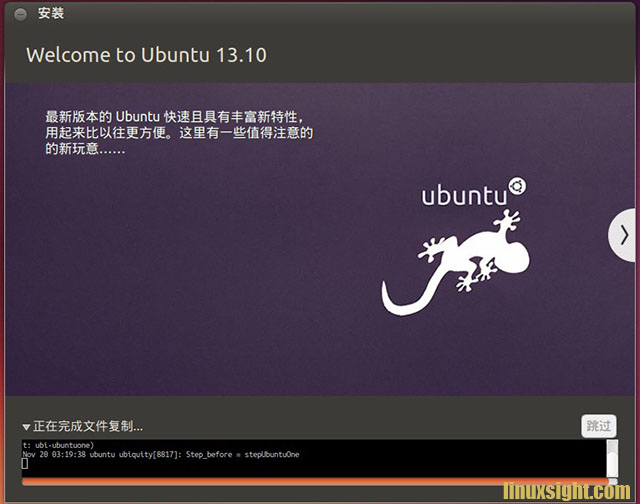Screen dimensions: 640x504
Task: Click the installer window's round title button
Action: pos(20,15)
